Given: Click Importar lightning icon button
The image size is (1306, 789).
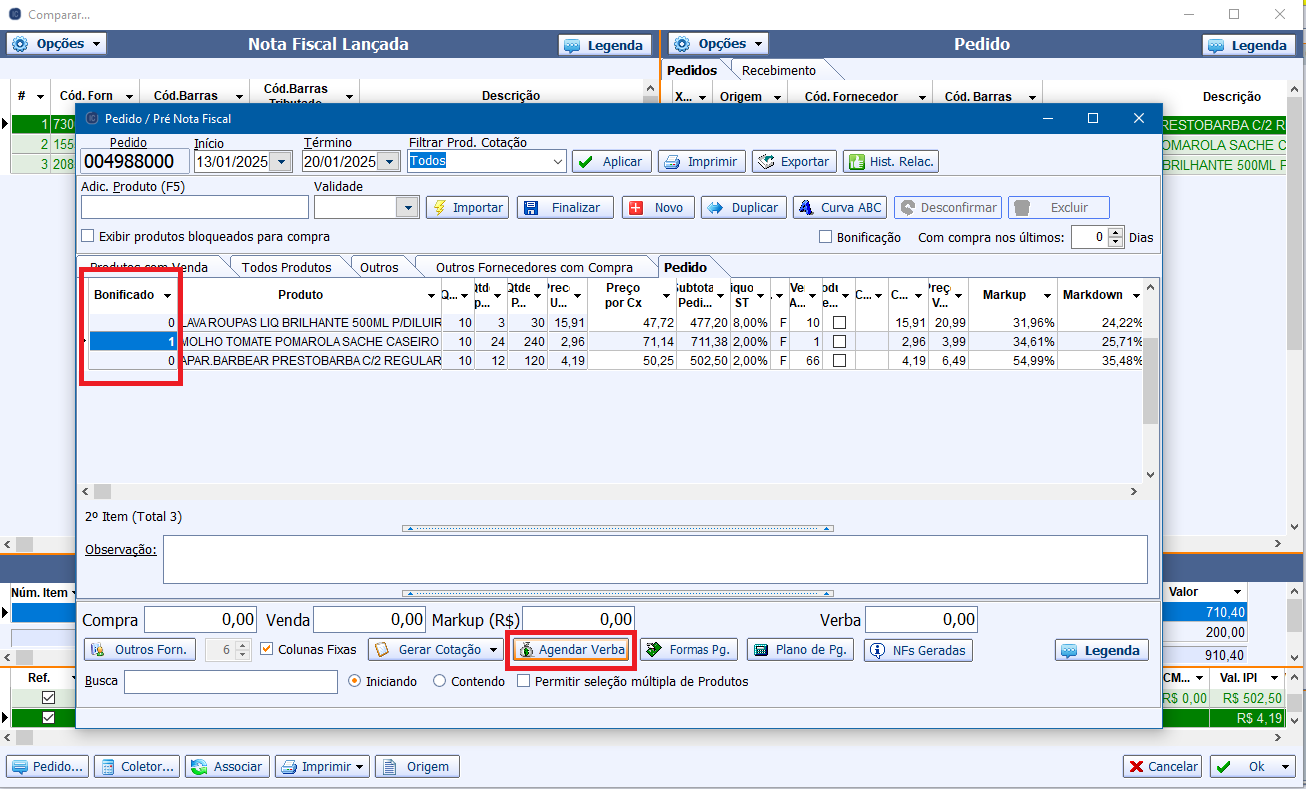Looking at the screenshot, I should [467, 207].
